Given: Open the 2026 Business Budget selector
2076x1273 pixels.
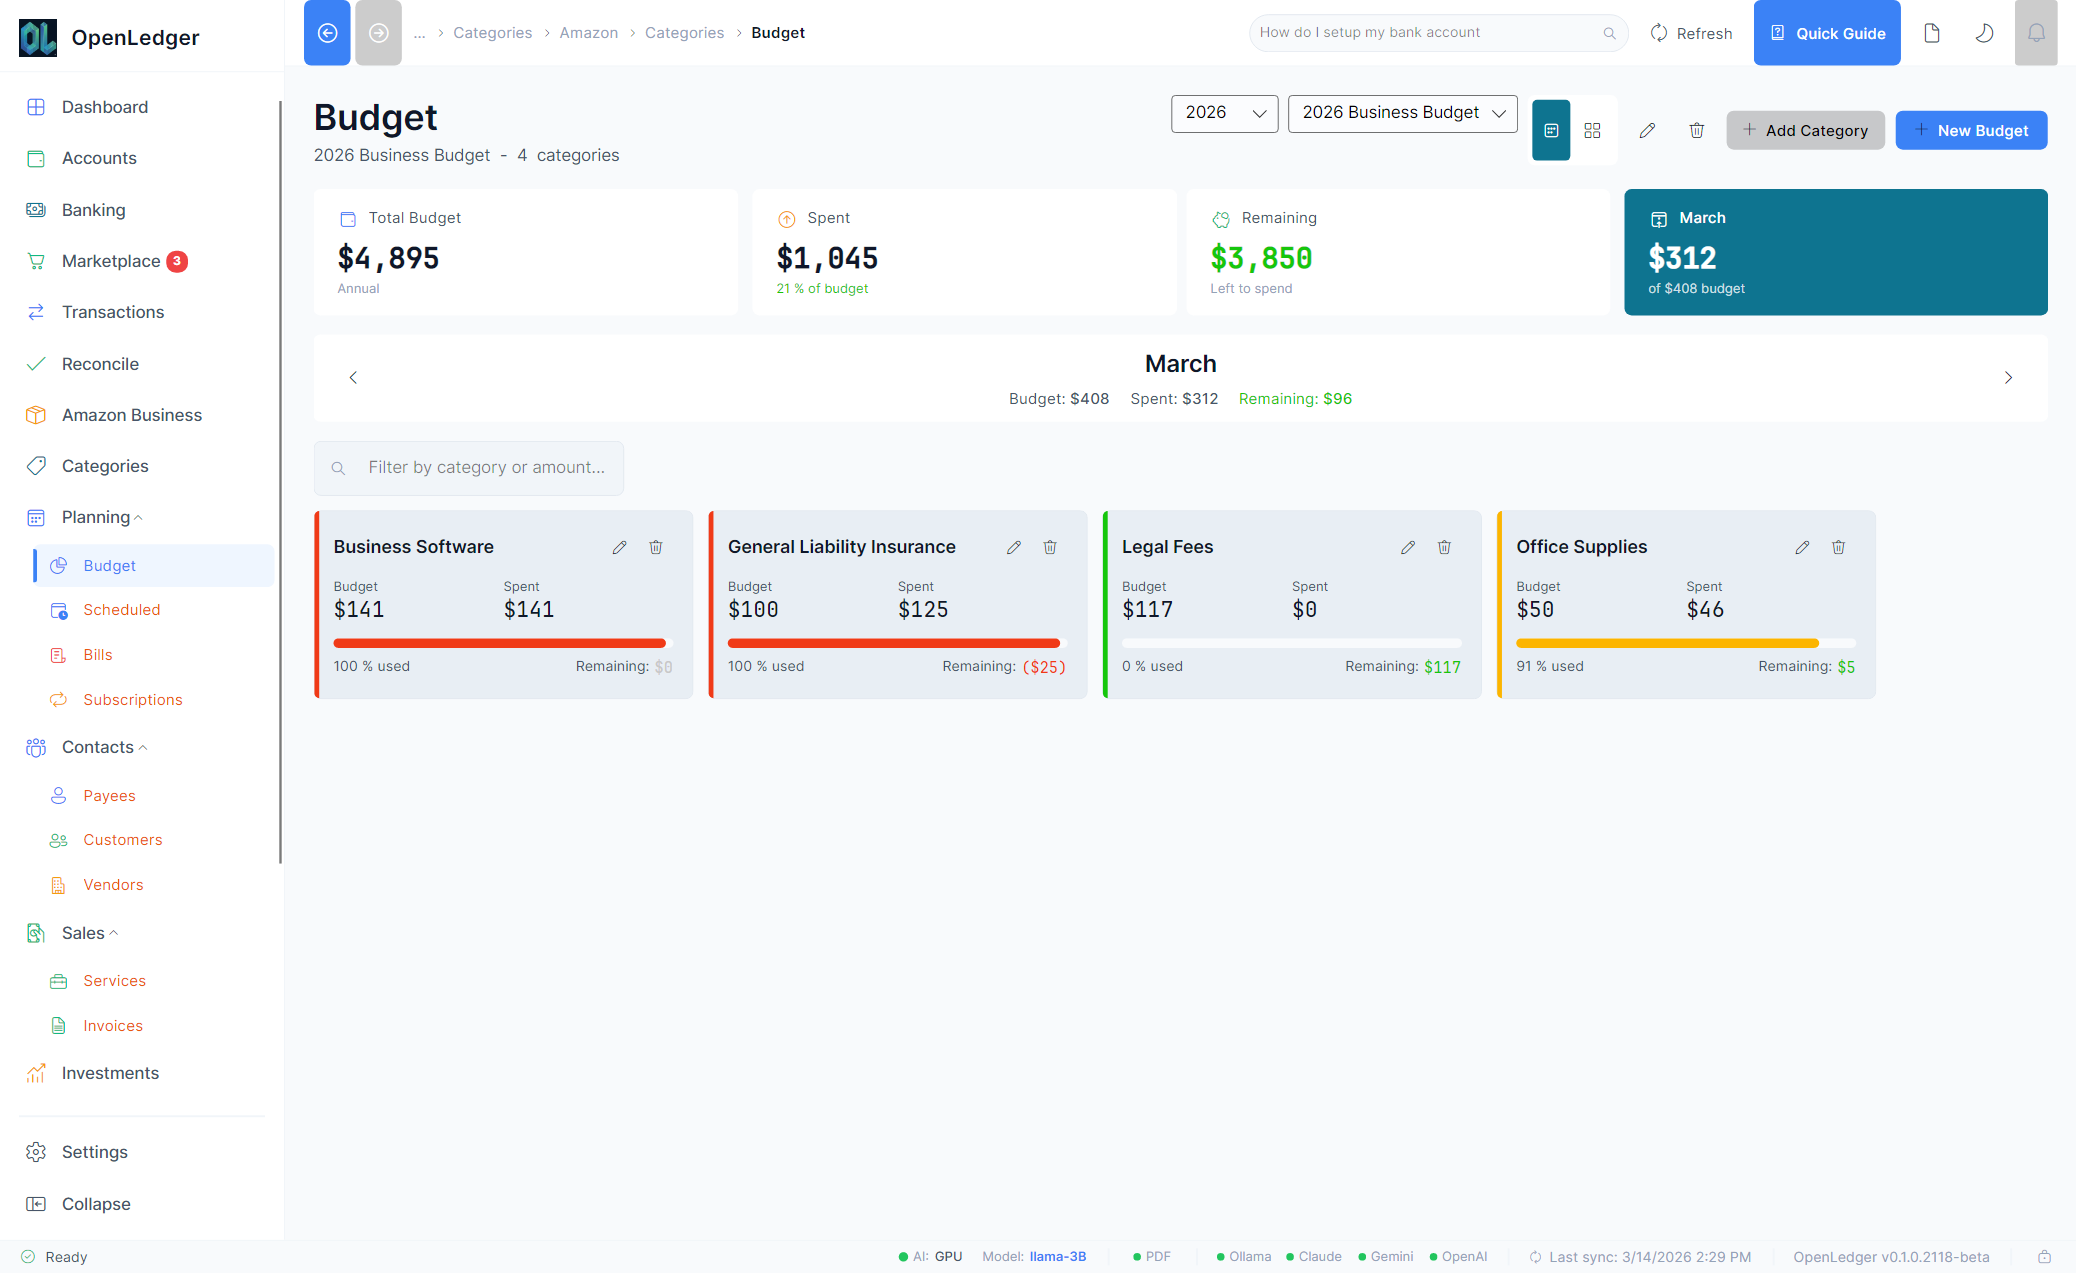Looking at the screenshot, I should point(1402,113).
